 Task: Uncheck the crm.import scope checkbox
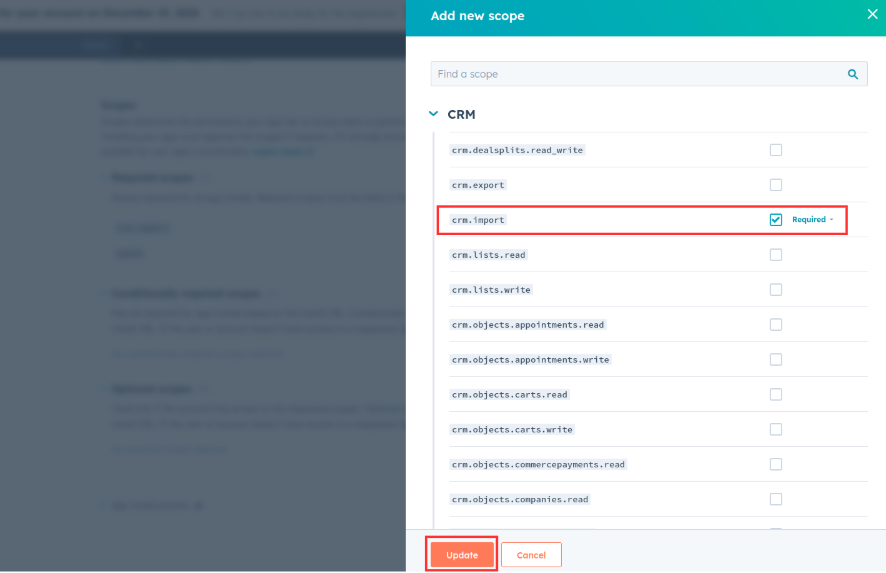(x=775, y=220)
